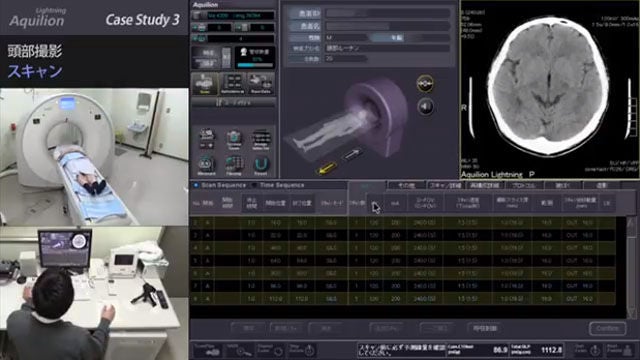640x360 pixels.
Task: Click the tube heat capacity progress bar
Action: pyautogui.click(x=255, y=65)
